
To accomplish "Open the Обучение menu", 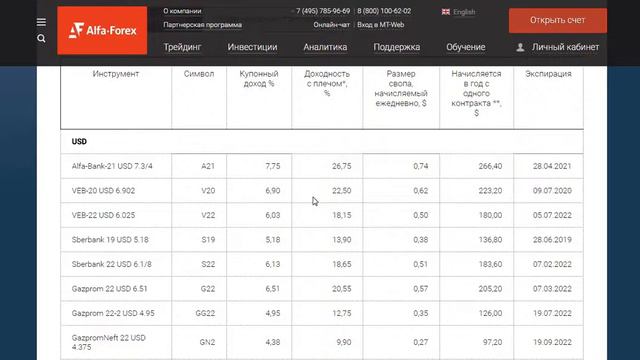I will point(465,47).
